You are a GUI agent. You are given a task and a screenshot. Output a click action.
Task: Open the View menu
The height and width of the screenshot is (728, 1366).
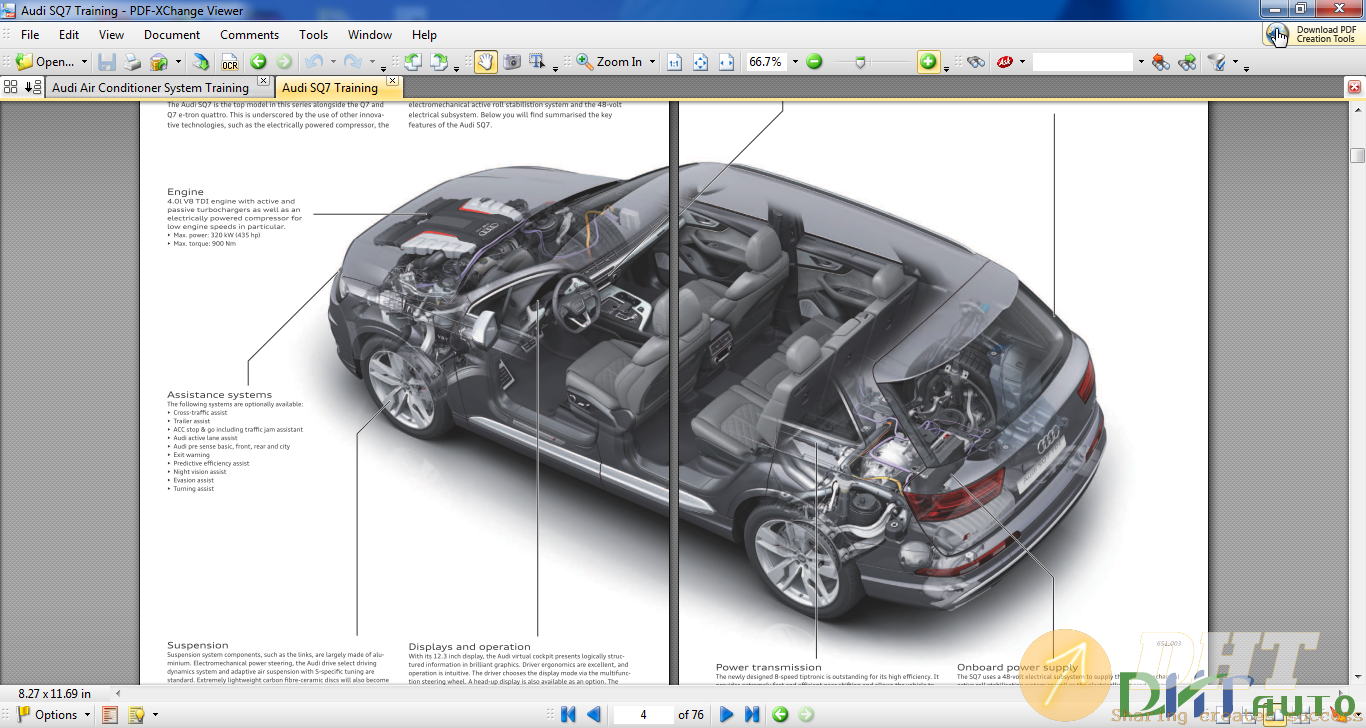pyautogui.click(x=111, y=34)
